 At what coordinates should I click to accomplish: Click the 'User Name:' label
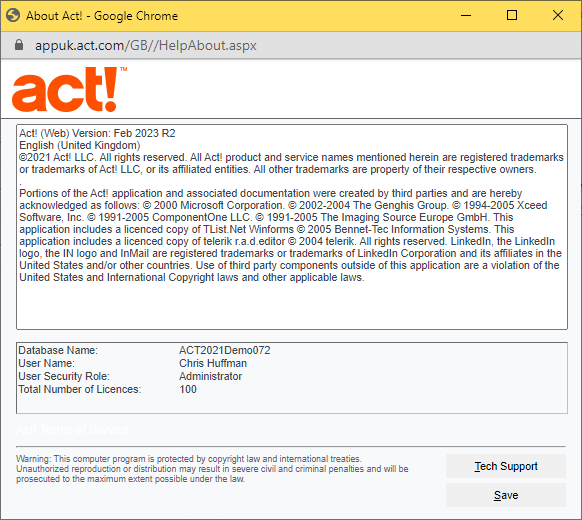(46, 363)
